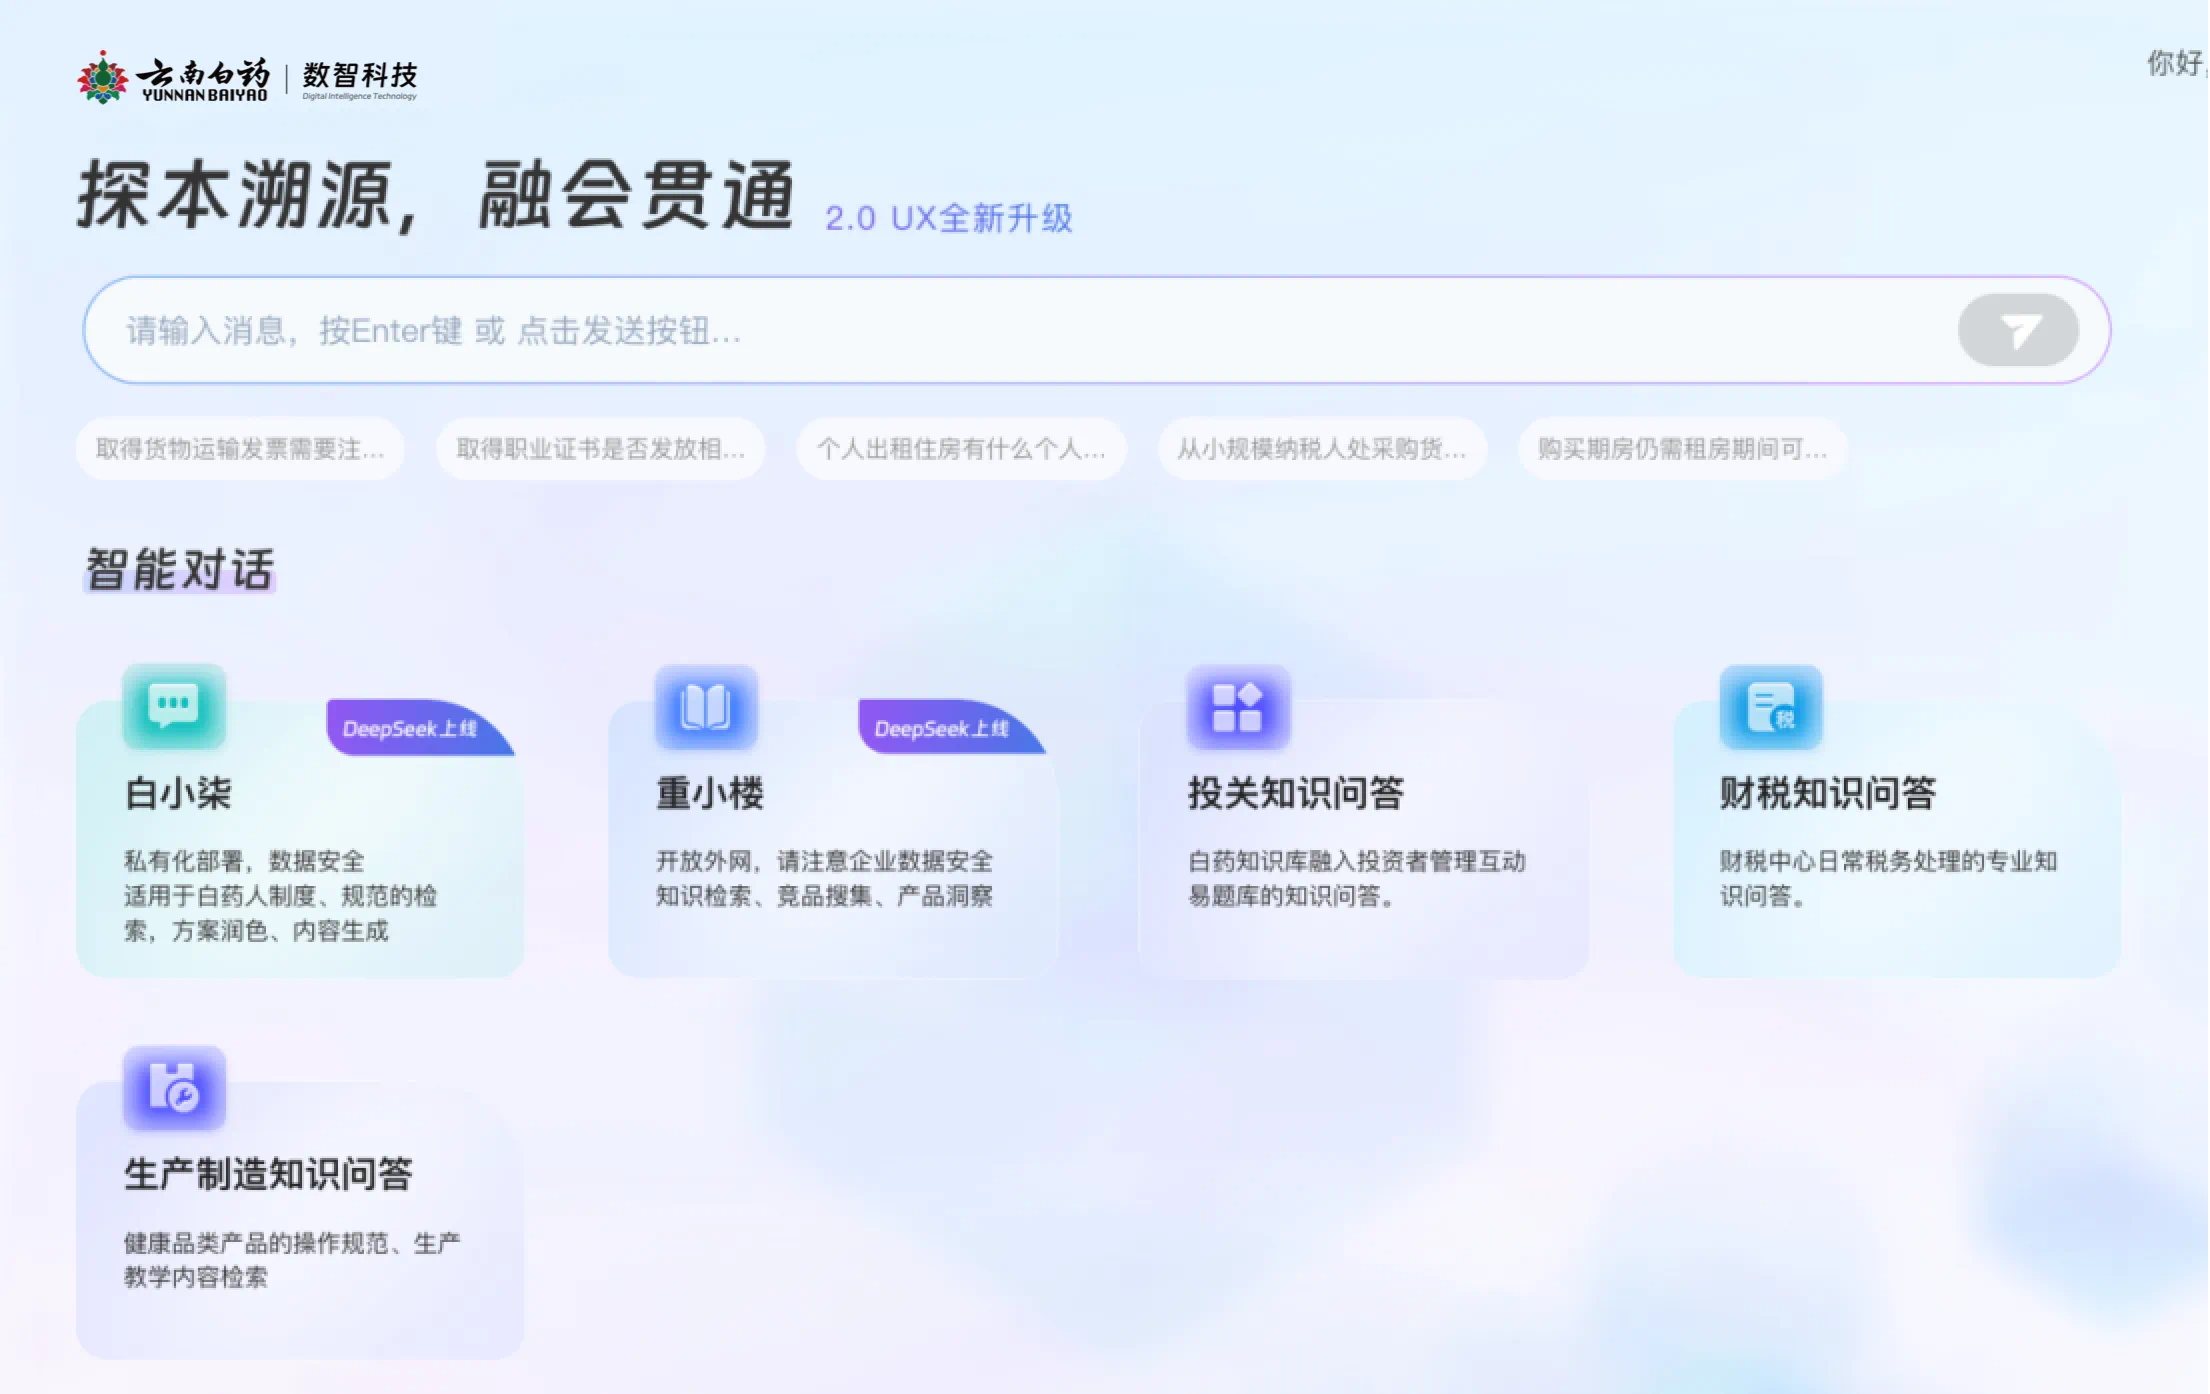
Task: Open 投关知识问答 card title
Action: click(1296, 793)
